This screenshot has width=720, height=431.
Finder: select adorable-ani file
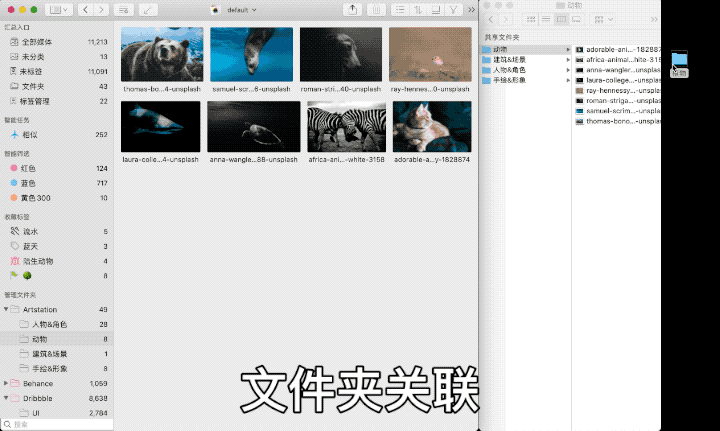pos(618,49)
